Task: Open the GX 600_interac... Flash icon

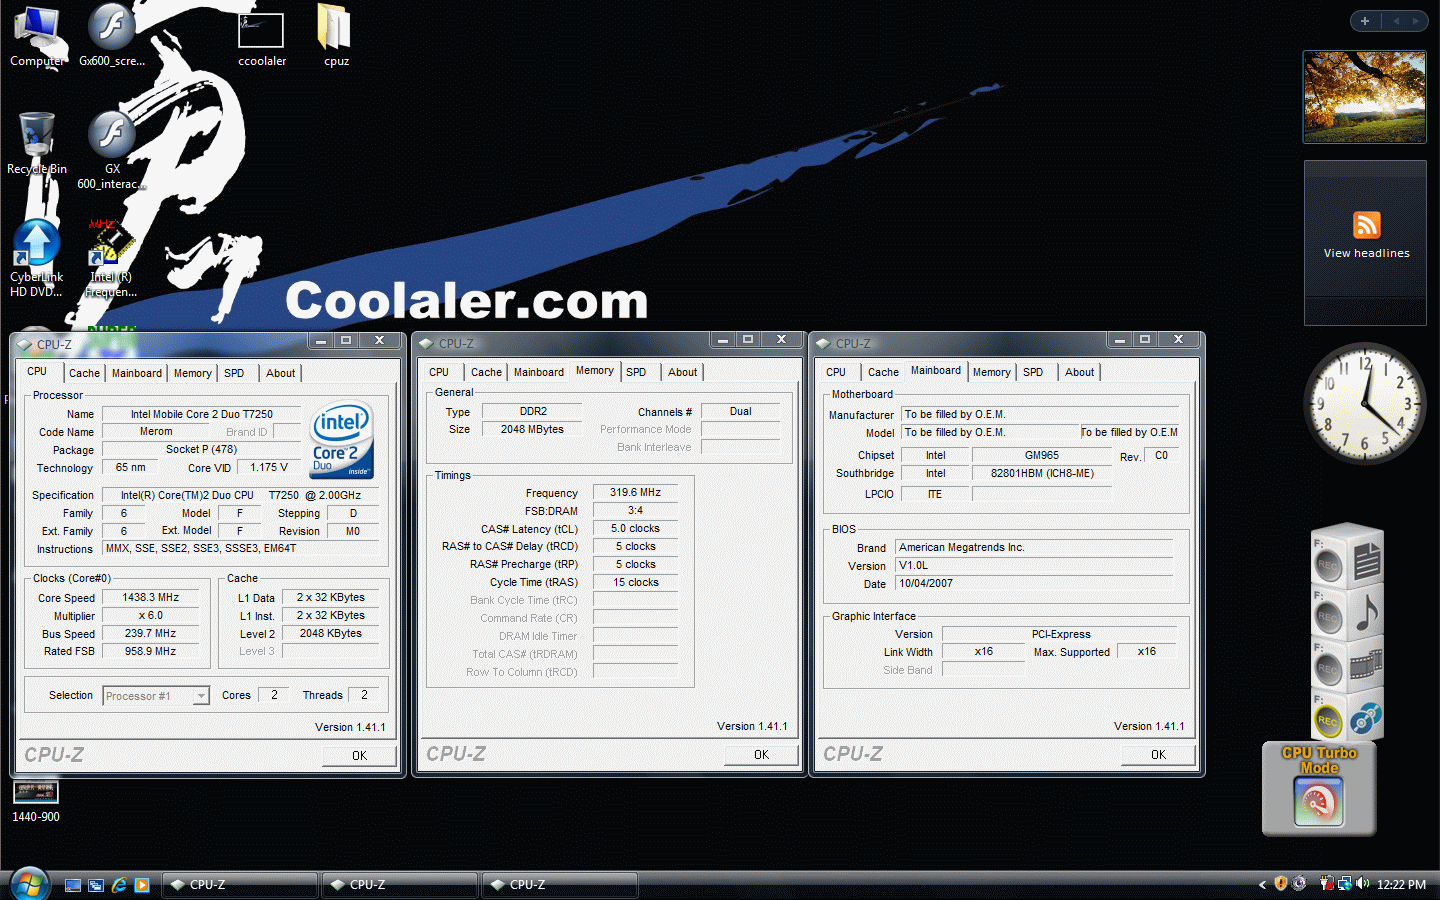Action: click(x=112, y=149)
